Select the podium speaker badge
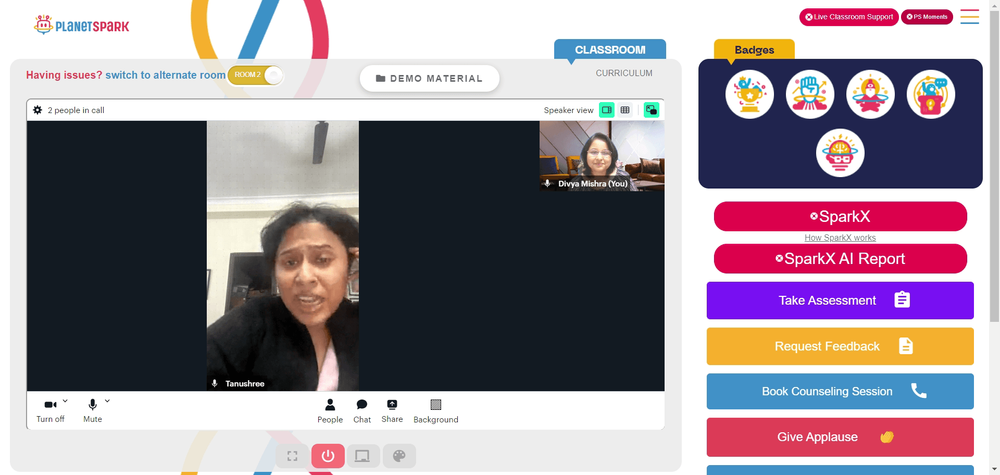This screenshot has height=475, width=1000. point(930,94)
